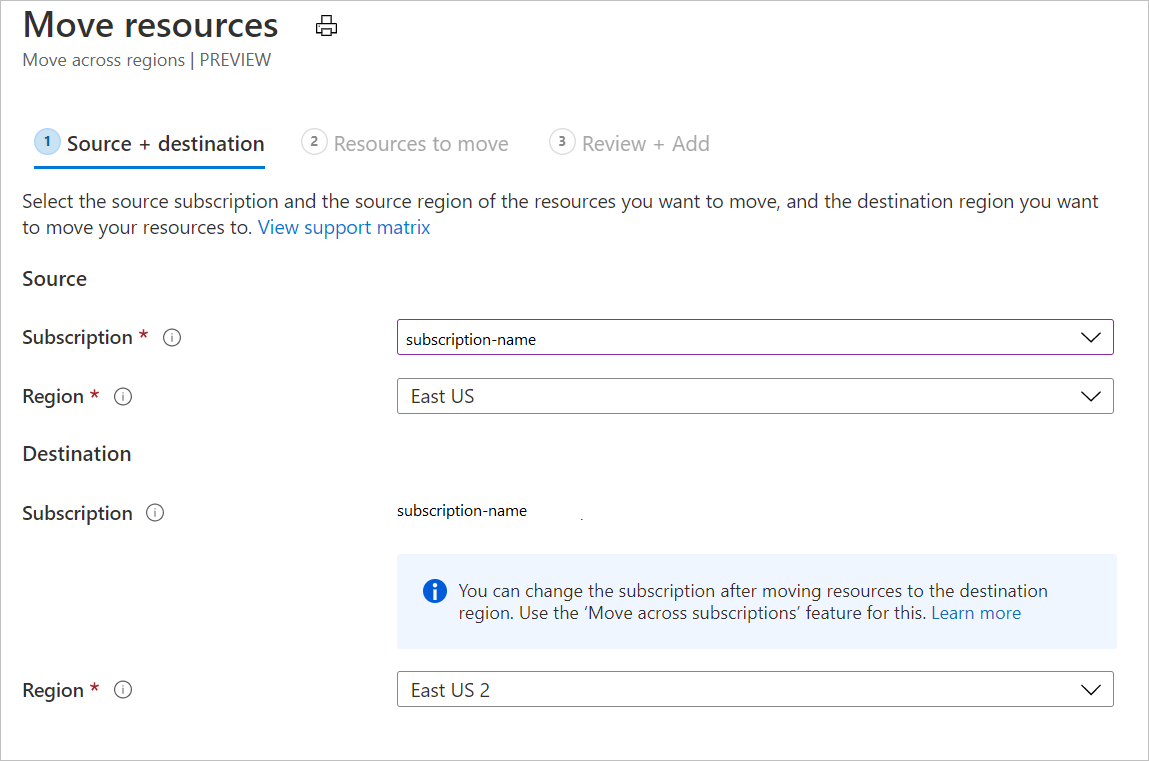
Task: Expand the destination Region dropdown chevron
Action: [1090, 689]
